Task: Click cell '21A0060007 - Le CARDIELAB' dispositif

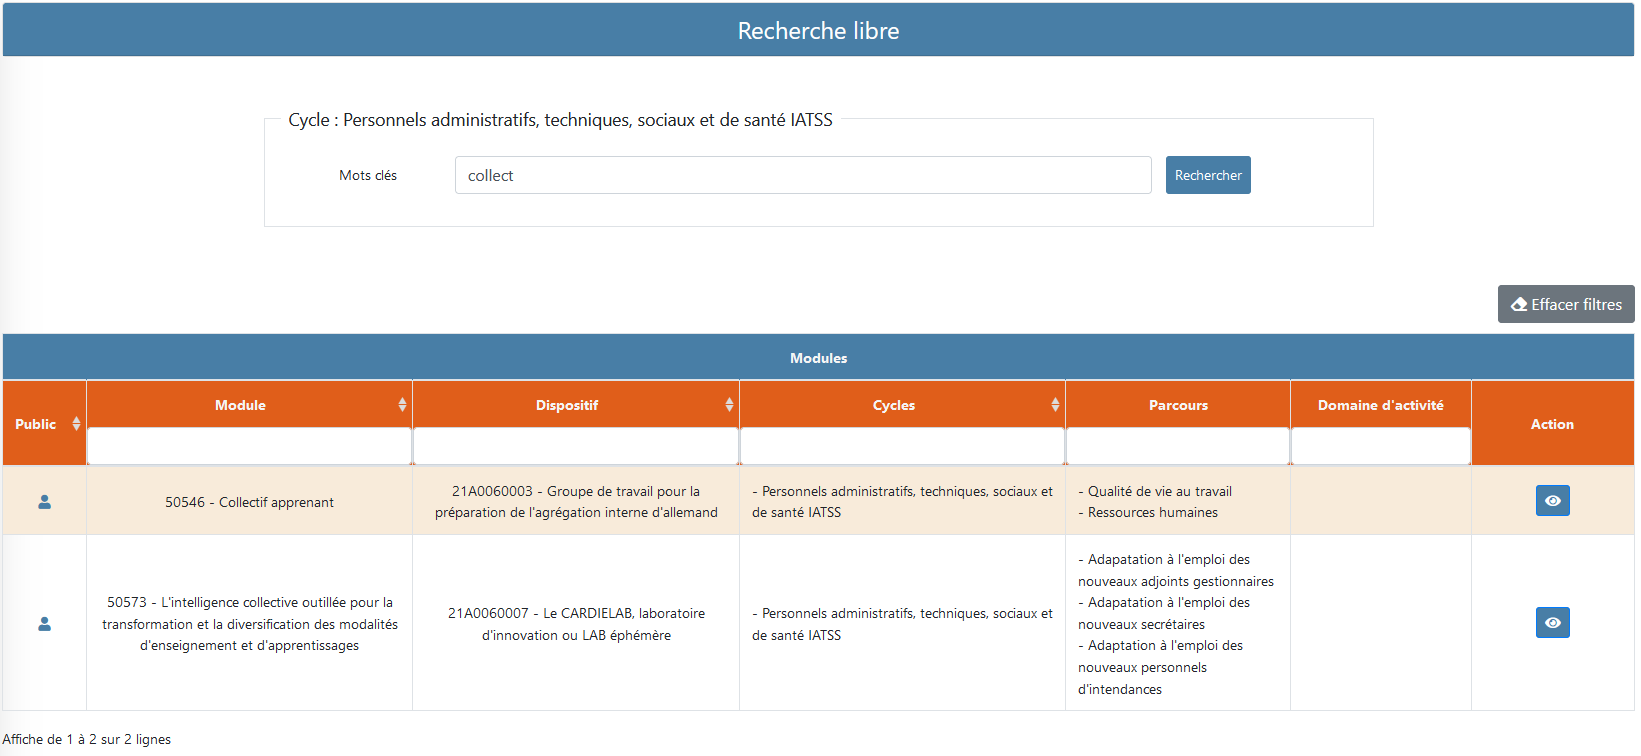Action: pos(576,624)
